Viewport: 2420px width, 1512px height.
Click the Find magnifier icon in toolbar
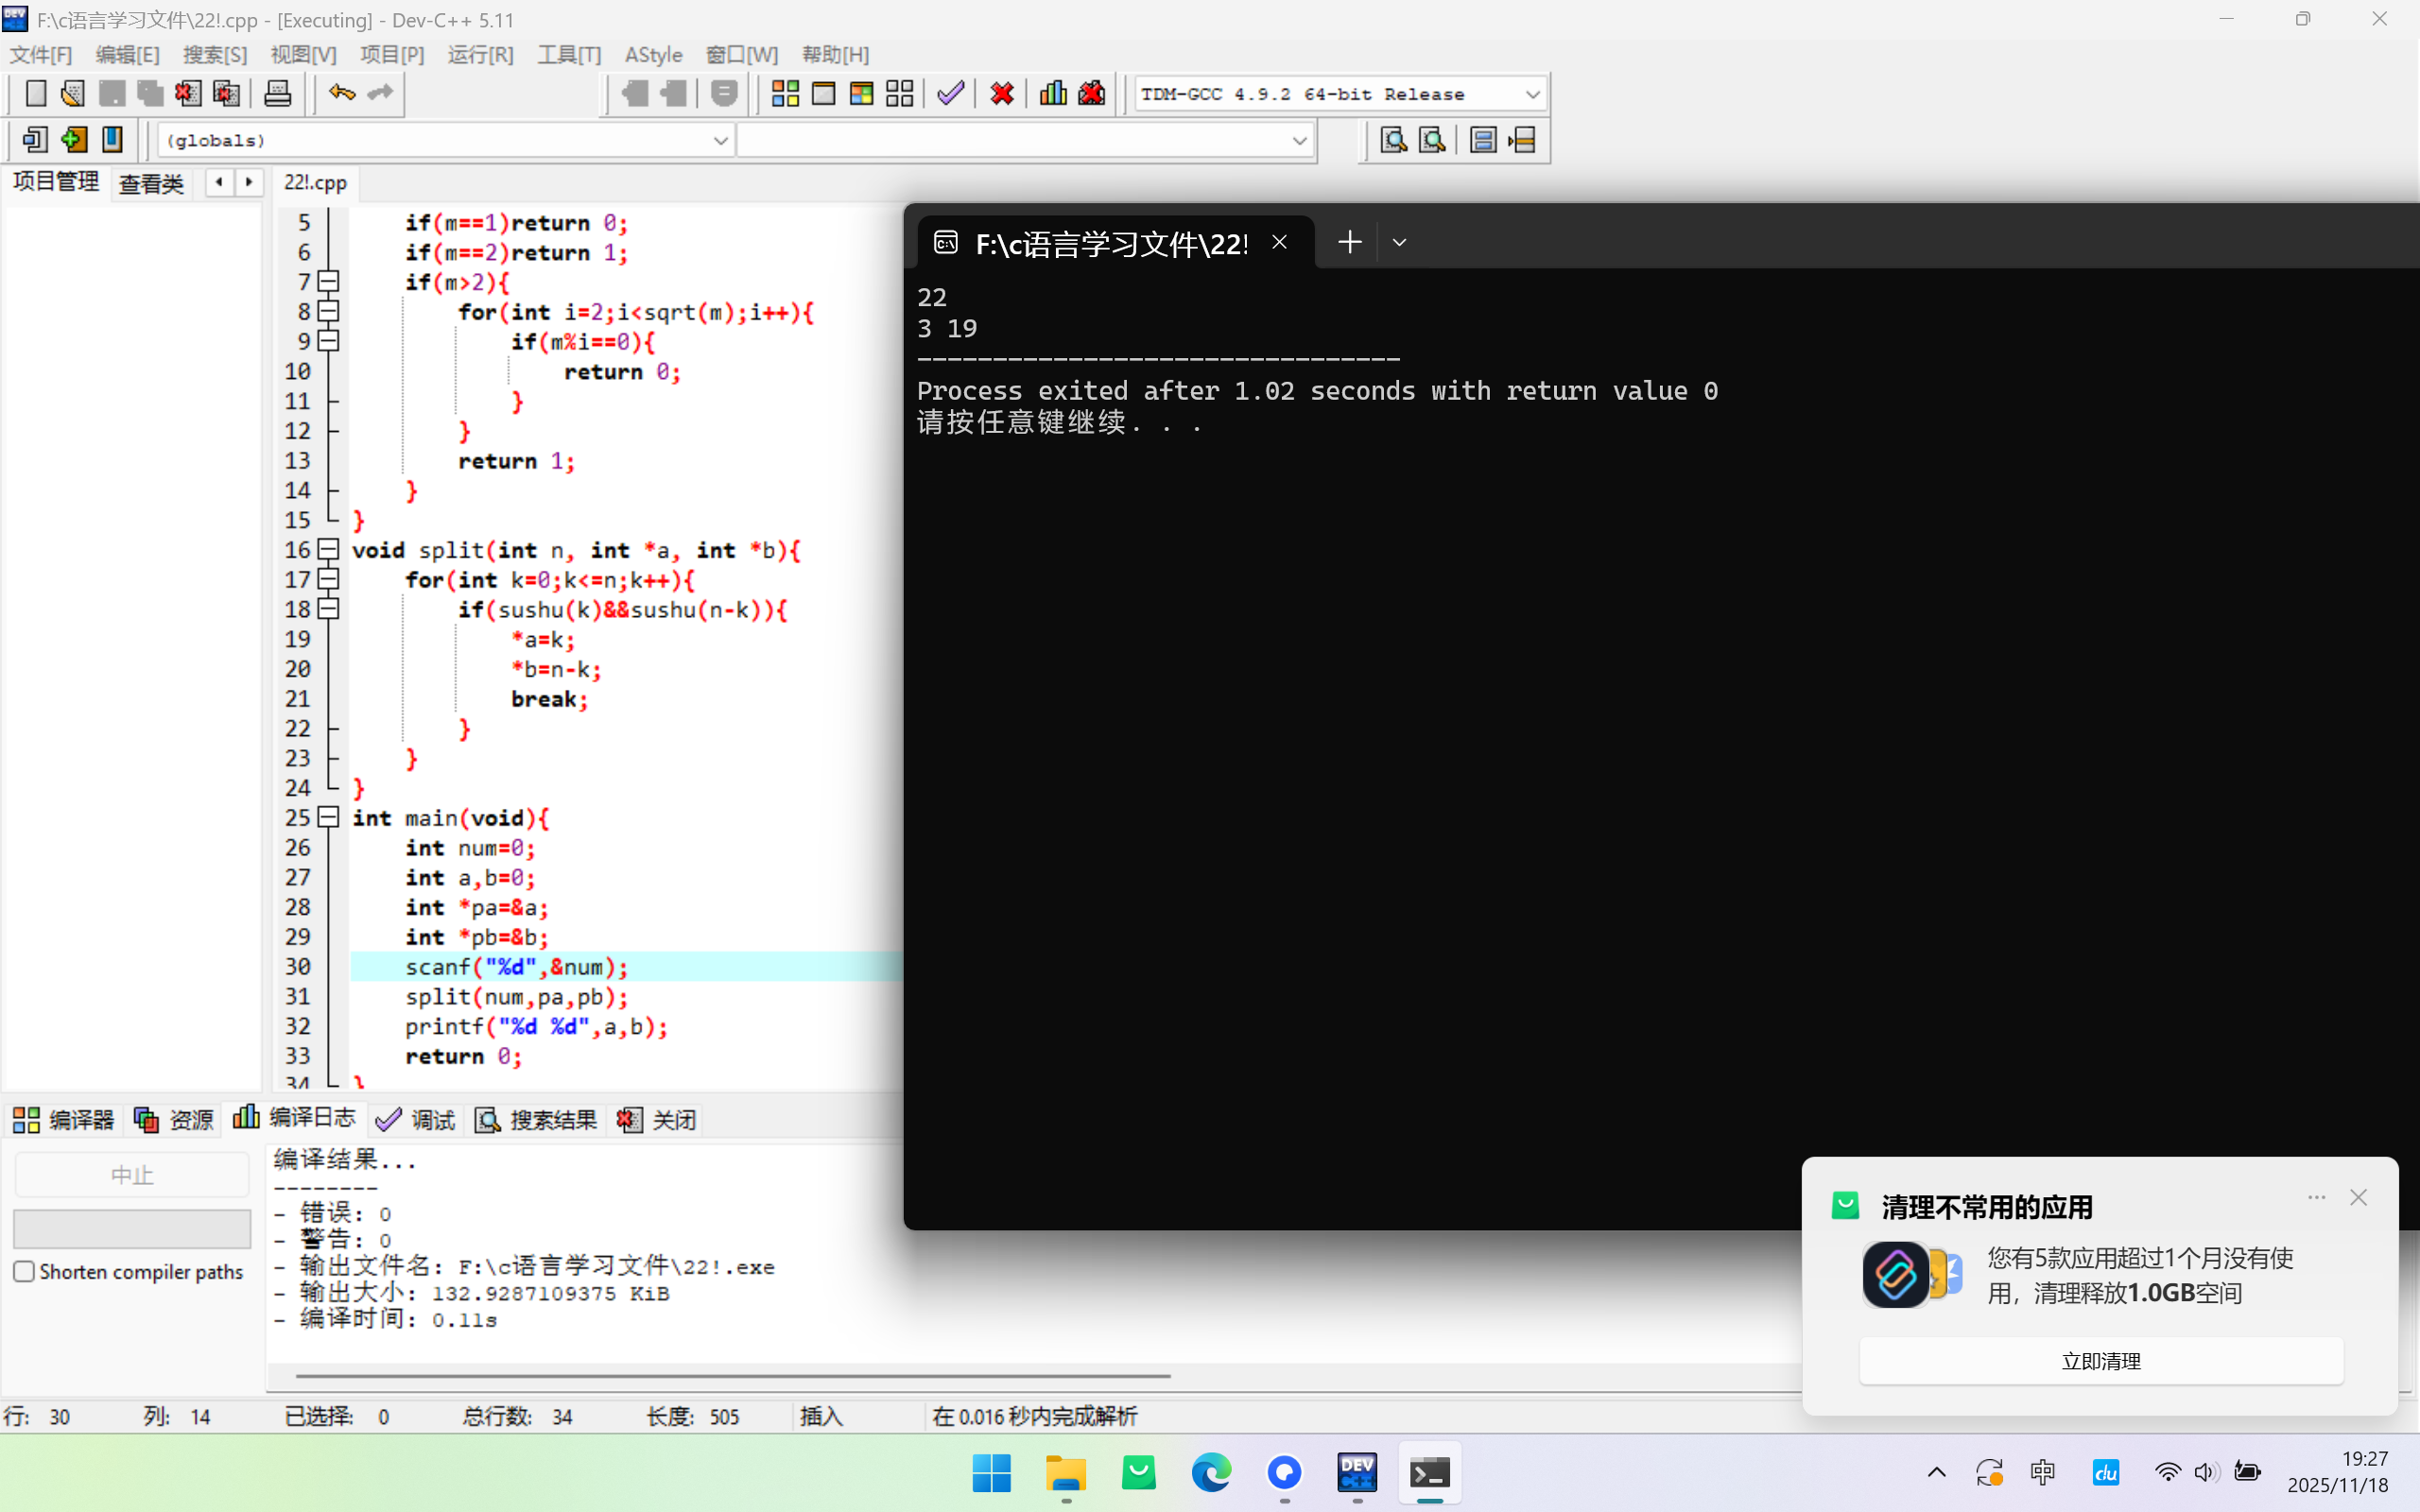(x=1393, y=140)
